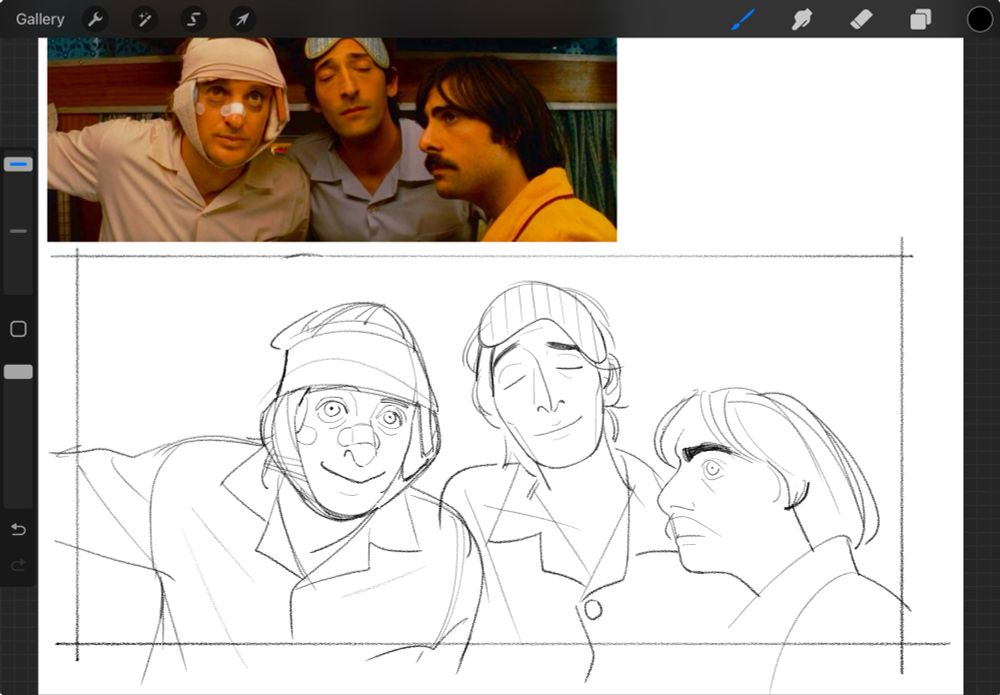Tap the brush opacity slider handle
The height and width of the screenshot is (695, 1000).
(x=18, y=372)
